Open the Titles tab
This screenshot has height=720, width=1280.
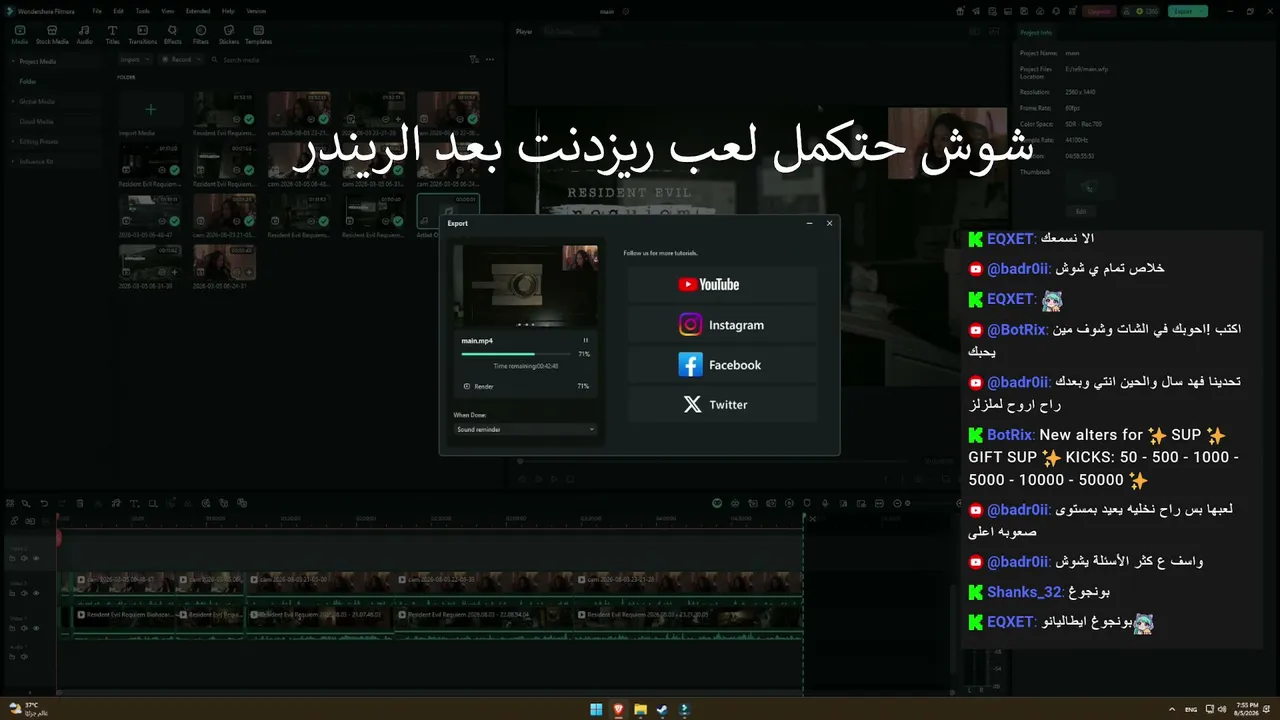tap(112, 35)
